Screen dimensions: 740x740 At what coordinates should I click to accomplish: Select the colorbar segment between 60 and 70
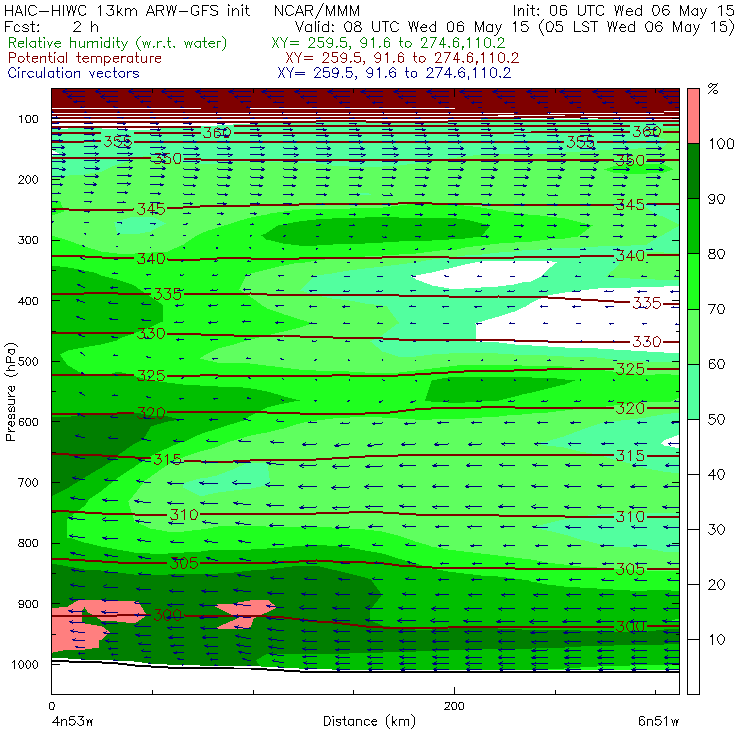coord(693,336)
